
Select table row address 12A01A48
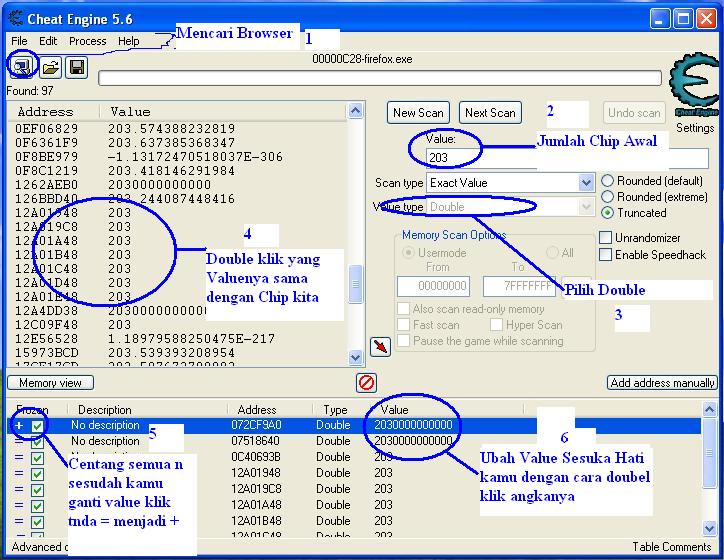tap(256, 505)
